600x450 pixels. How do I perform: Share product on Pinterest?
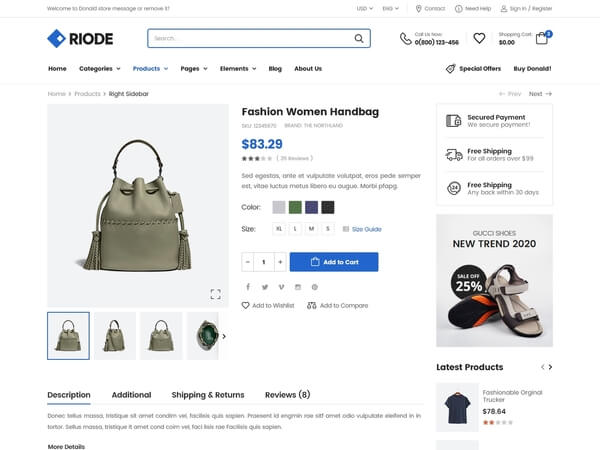314,287
